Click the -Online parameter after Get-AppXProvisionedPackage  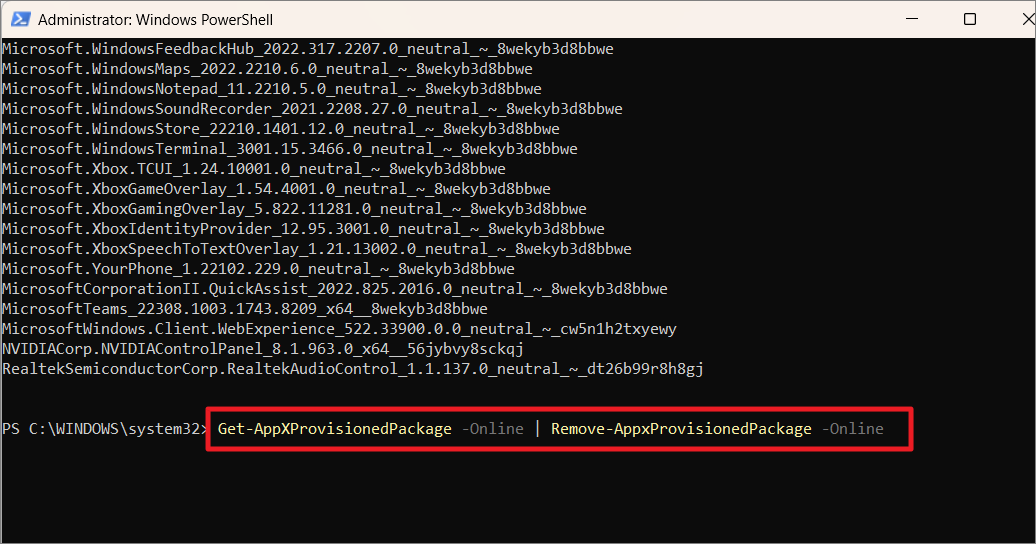pyautogui.click(x=493, y=429)
